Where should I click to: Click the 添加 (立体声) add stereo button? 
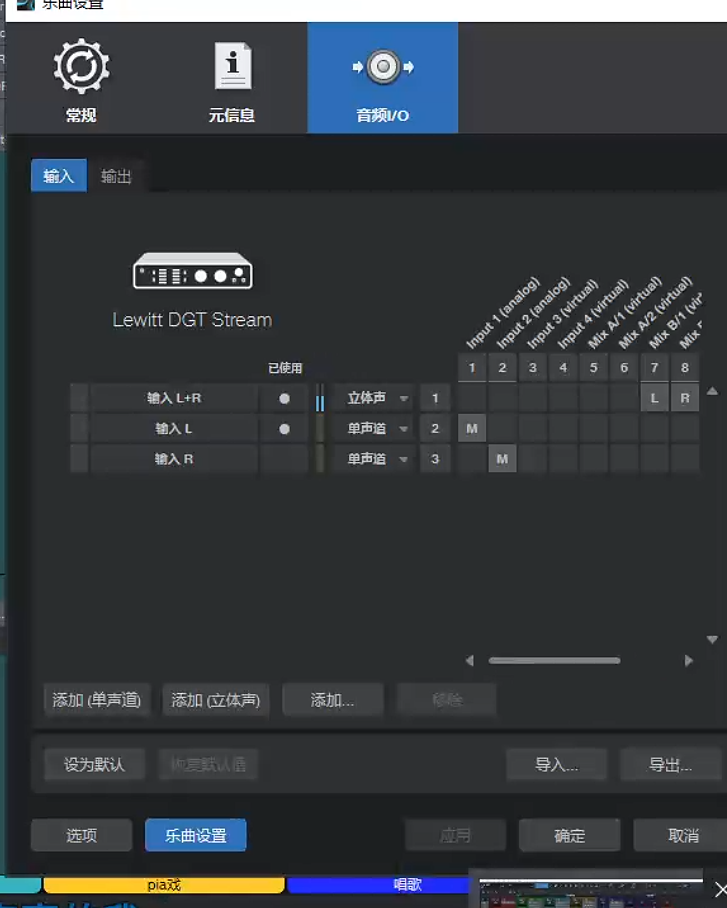click(215, 700)
